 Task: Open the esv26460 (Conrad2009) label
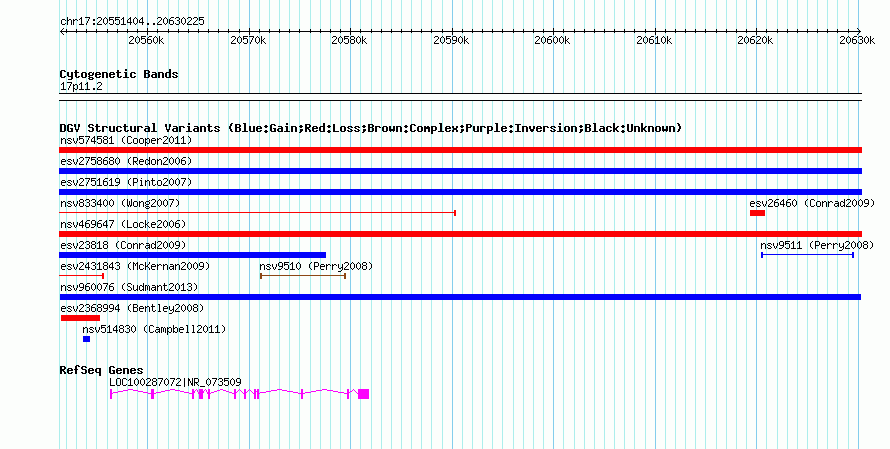[812, 203]
